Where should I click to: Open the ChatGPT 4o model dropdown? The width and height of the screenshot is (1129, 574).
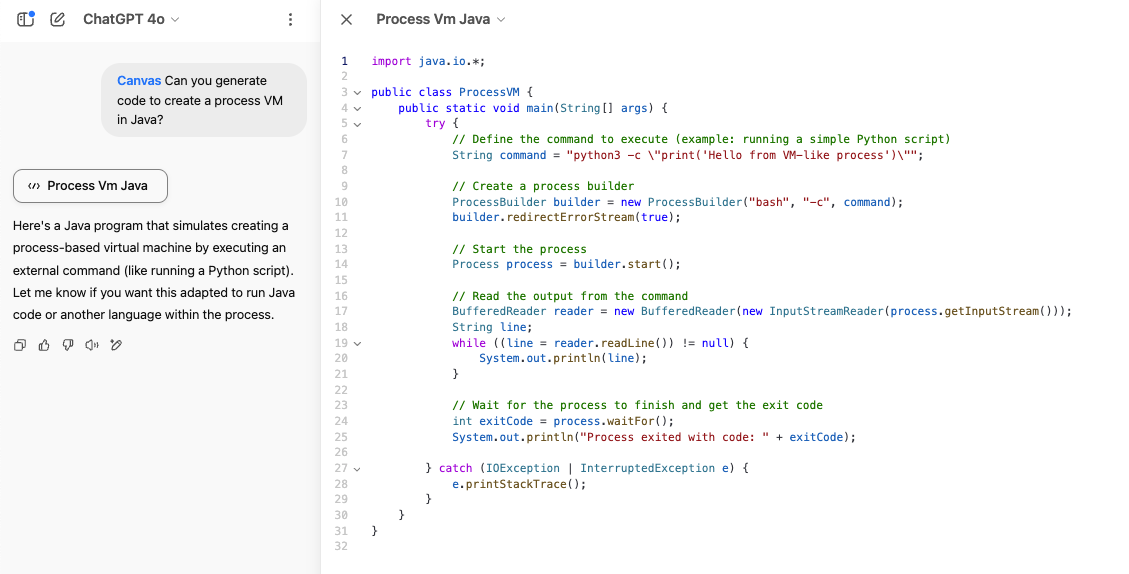(x=130, y=19)
